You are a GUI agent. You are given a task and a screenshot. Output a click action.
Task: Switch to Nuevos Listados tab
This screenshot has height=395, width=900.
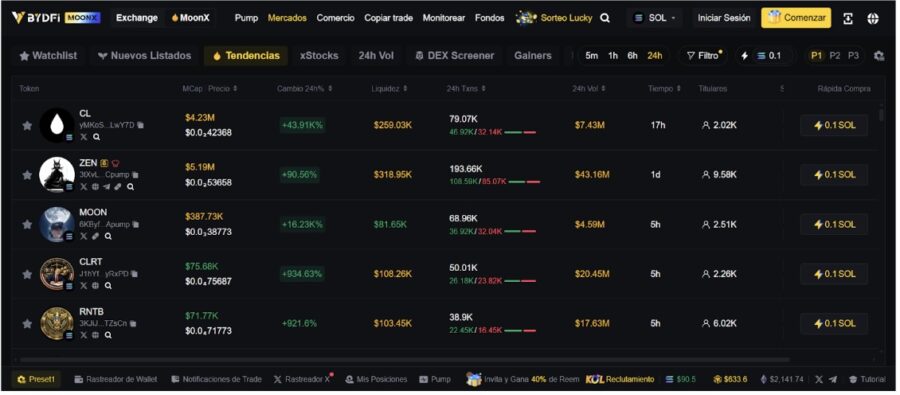pos(144,56)
